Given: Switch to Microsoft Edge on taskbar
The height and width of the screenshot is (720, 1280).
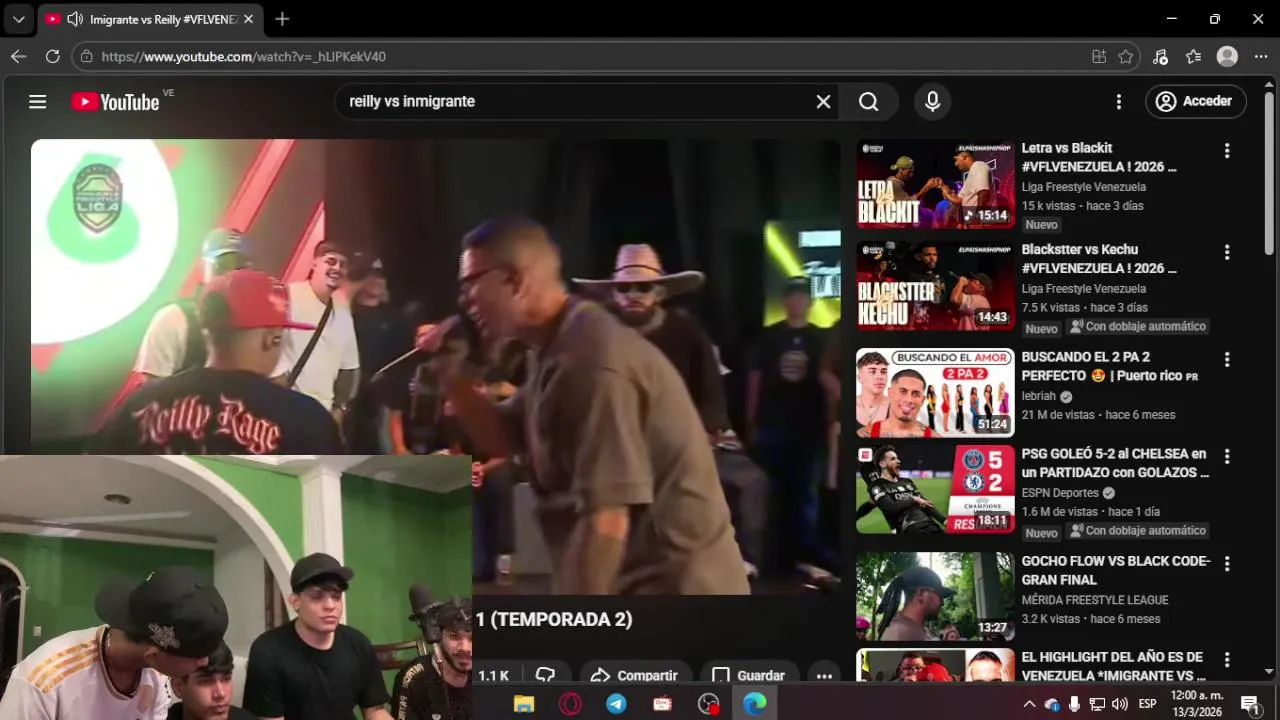Looking at the screenshot, I should click(x=755, y=704).
